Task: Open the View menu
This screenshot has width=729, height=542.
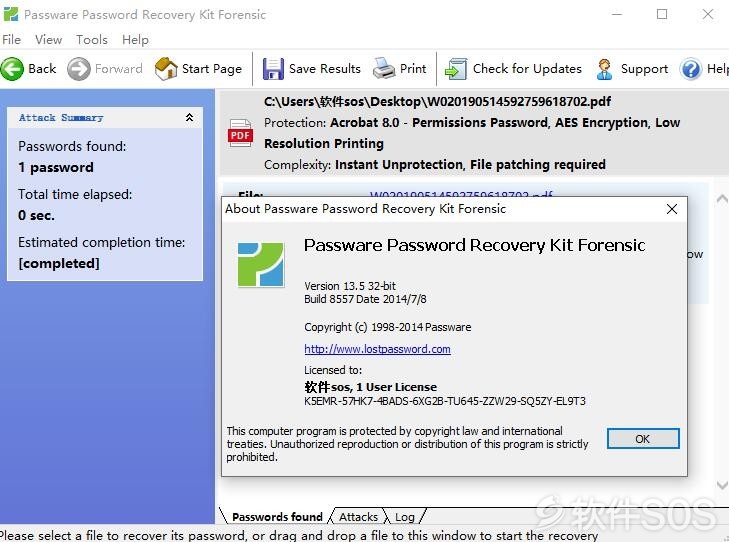Action: [48, 40]
